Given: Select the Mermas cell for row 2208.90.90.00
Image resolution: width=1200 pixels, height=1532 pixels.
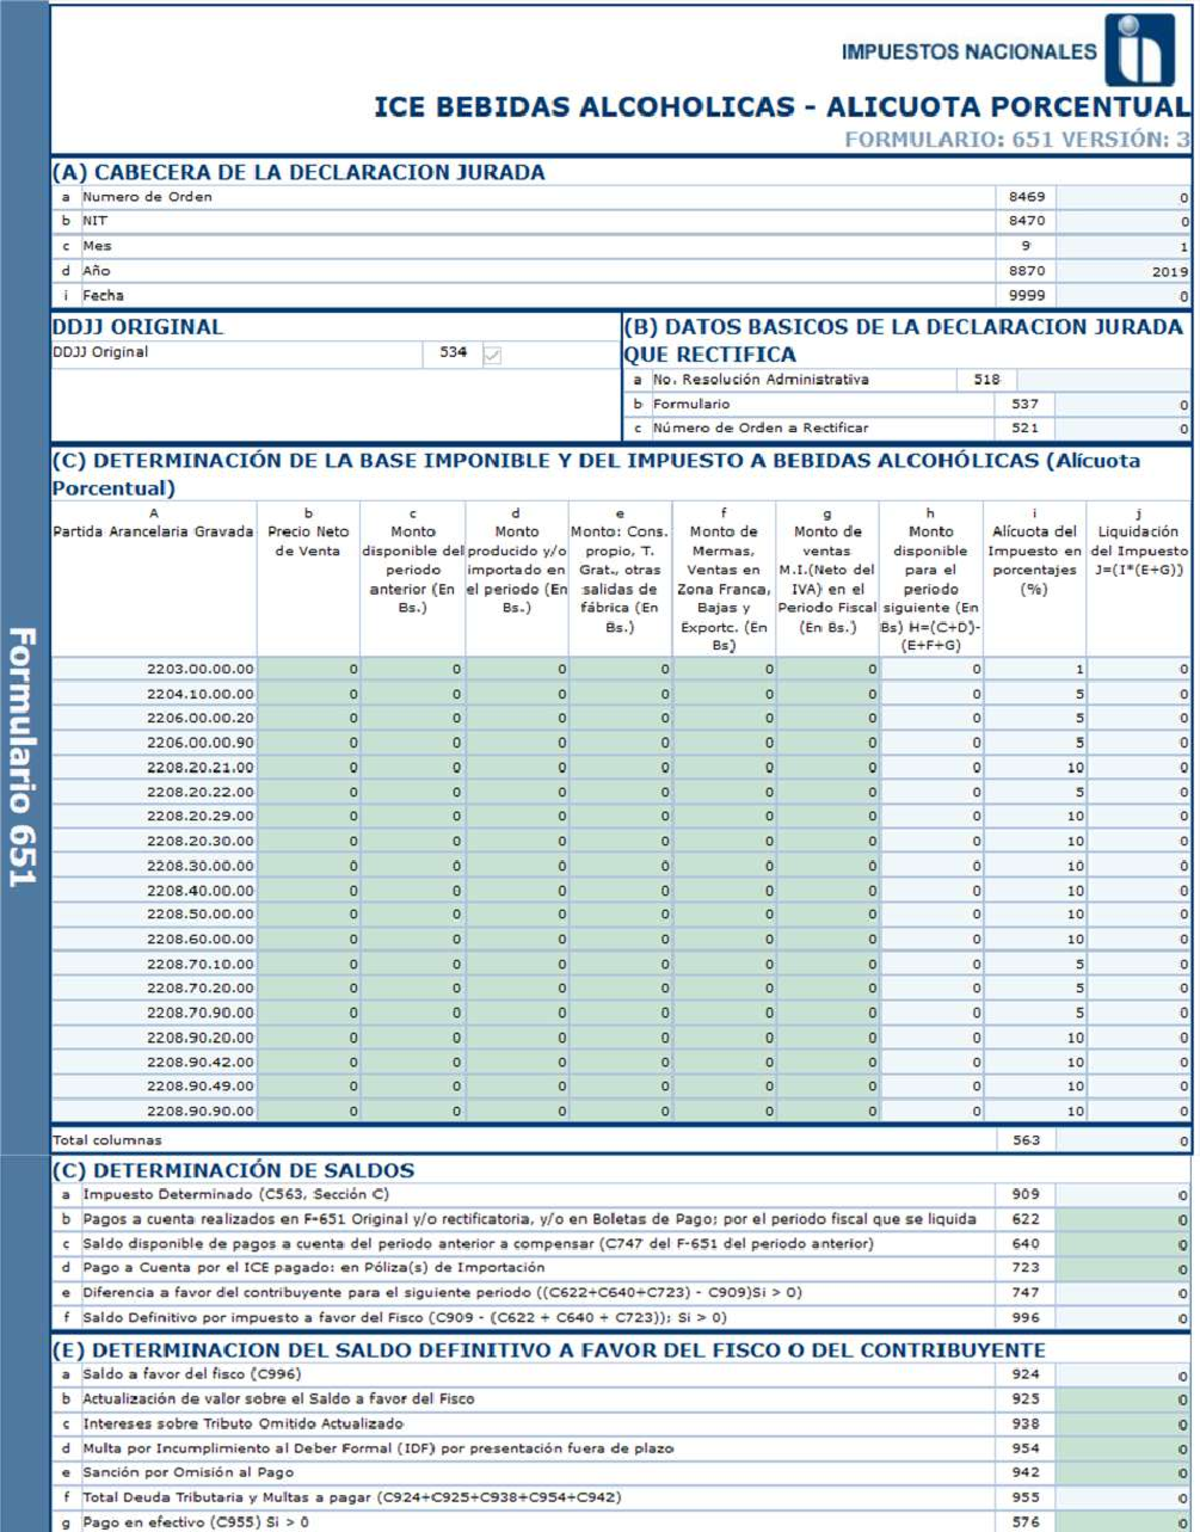Looking at the screenshot, I should click(x=724, y=1111).
